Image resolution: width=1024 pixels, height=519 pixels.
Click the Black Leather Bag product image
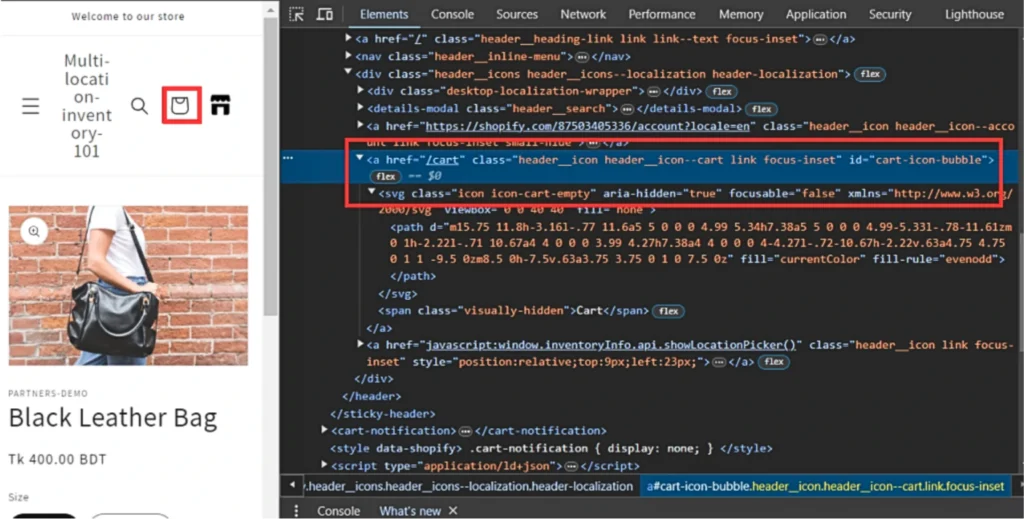pyautogui.click(x=128, y=285)
